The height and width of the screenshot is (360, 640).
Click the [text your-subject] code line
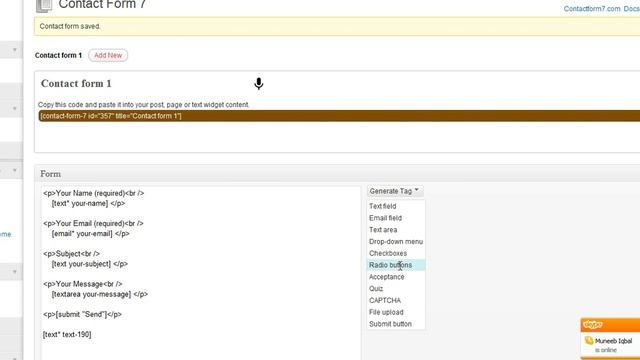pos(89,264)
